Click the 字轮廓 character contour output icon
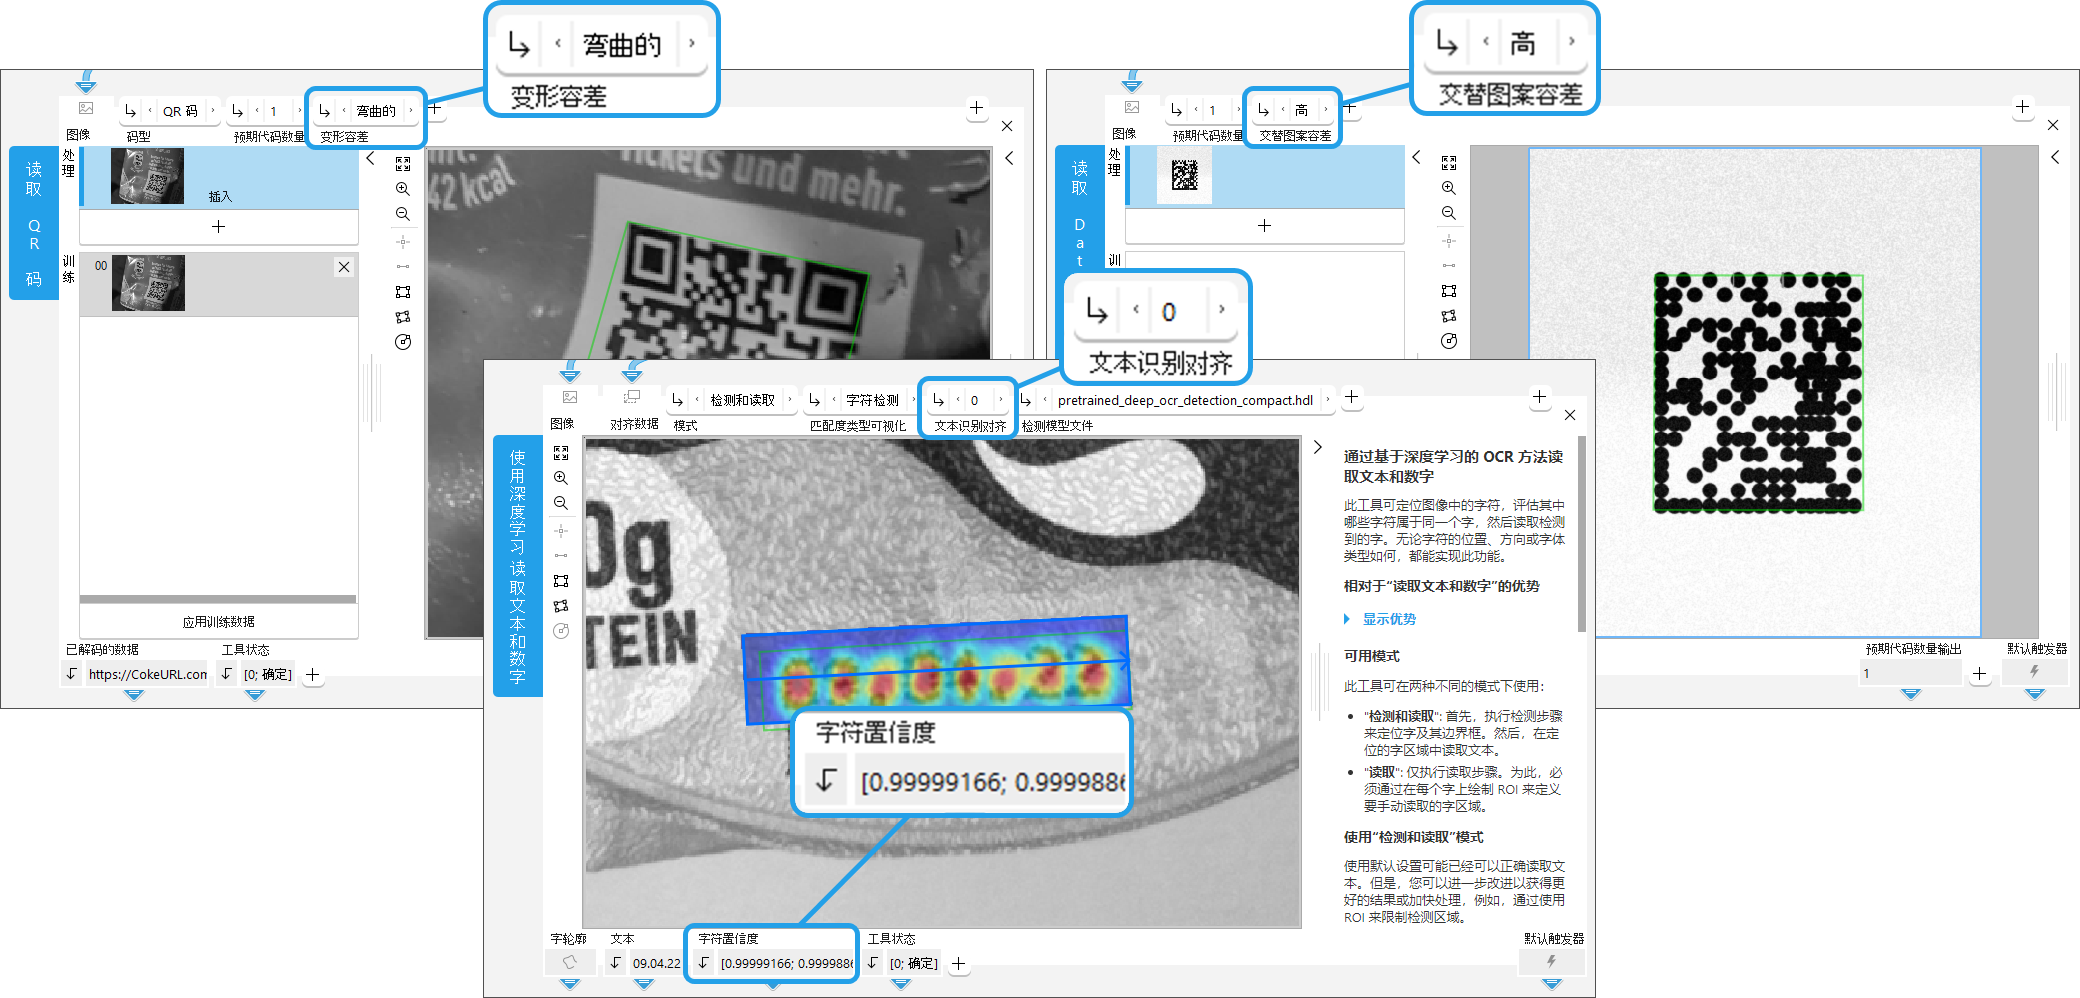 click(x=569, y=963)
